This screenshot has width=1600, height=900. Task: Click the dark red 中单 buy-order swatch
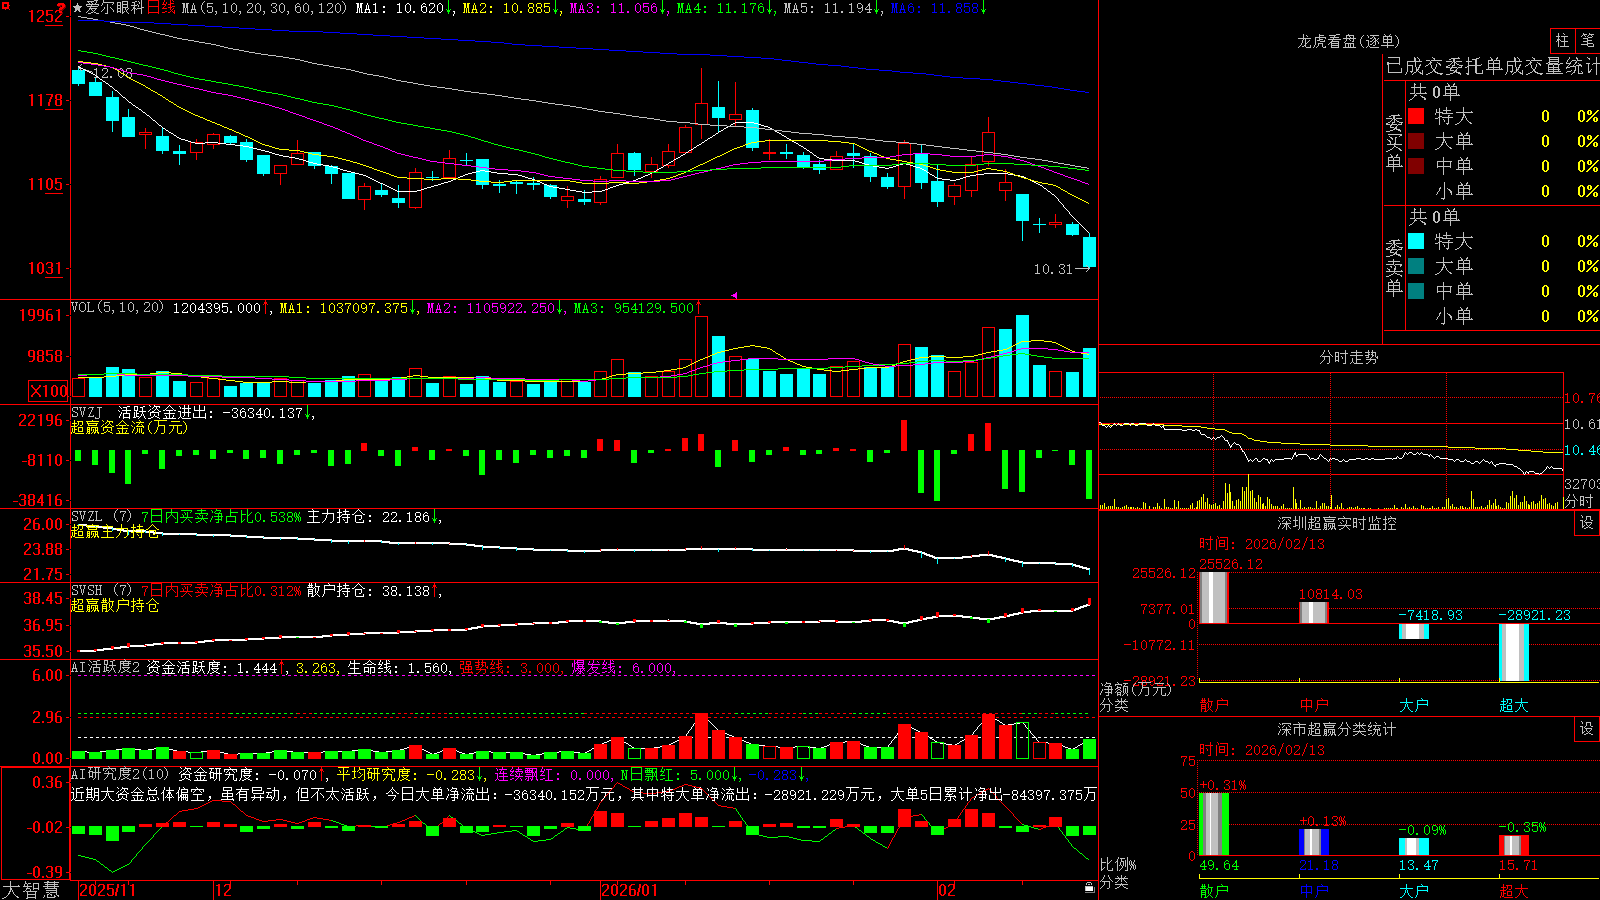pos(1416,166)
